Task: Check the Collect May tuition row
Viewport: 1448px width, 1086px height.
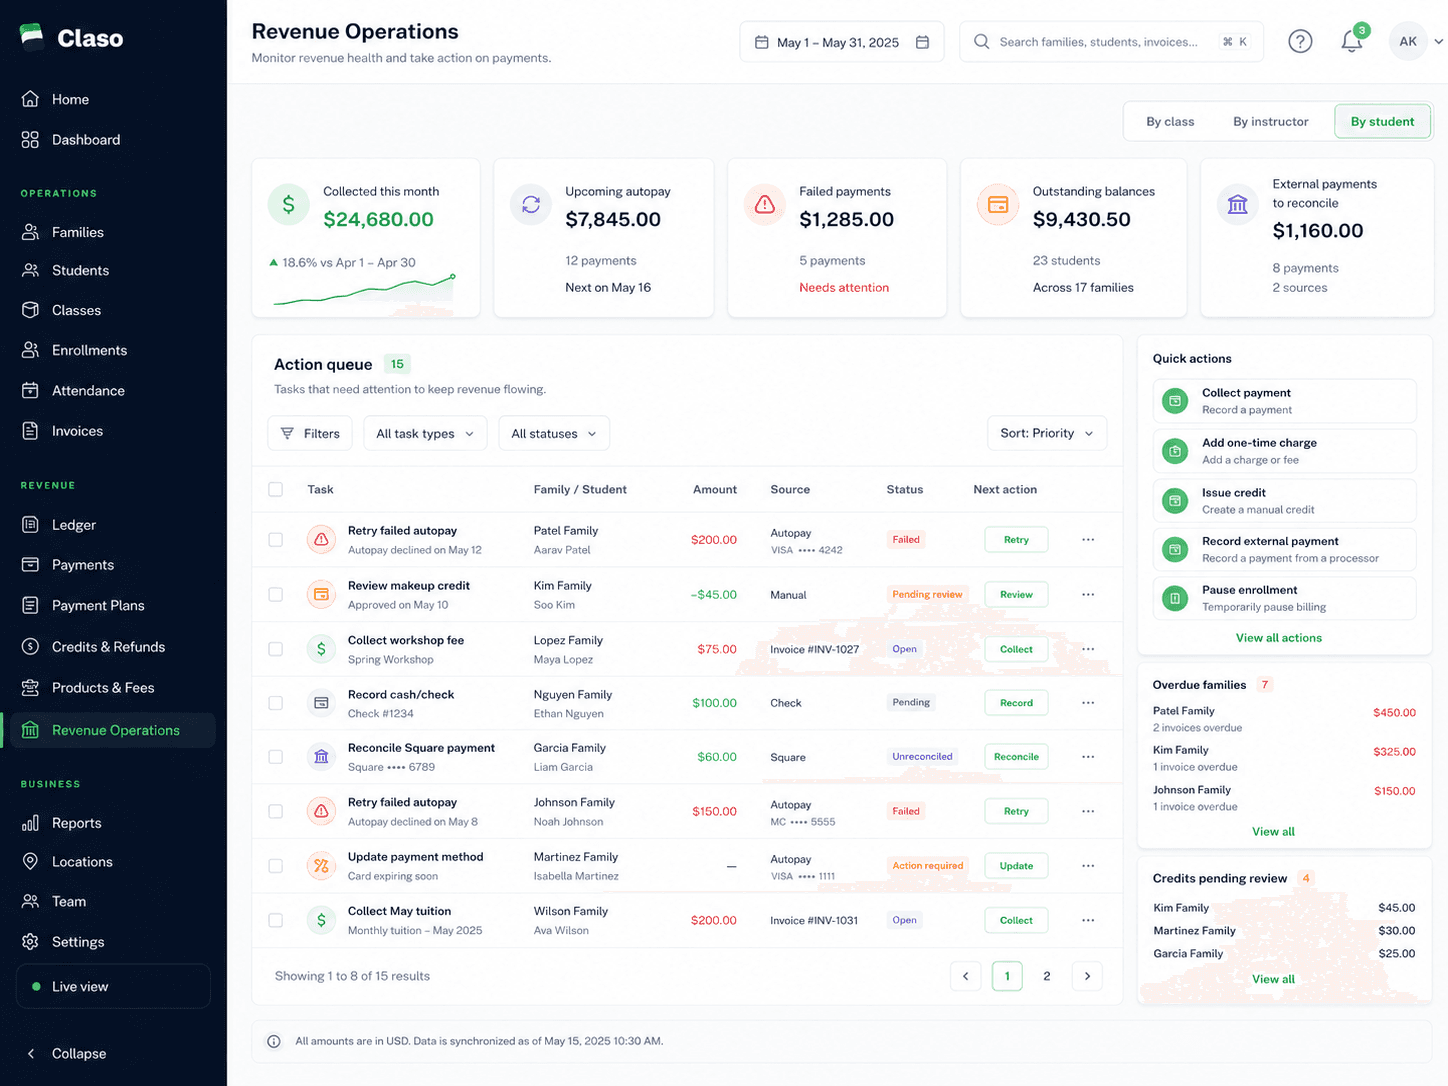Action: tap(275, 920)
